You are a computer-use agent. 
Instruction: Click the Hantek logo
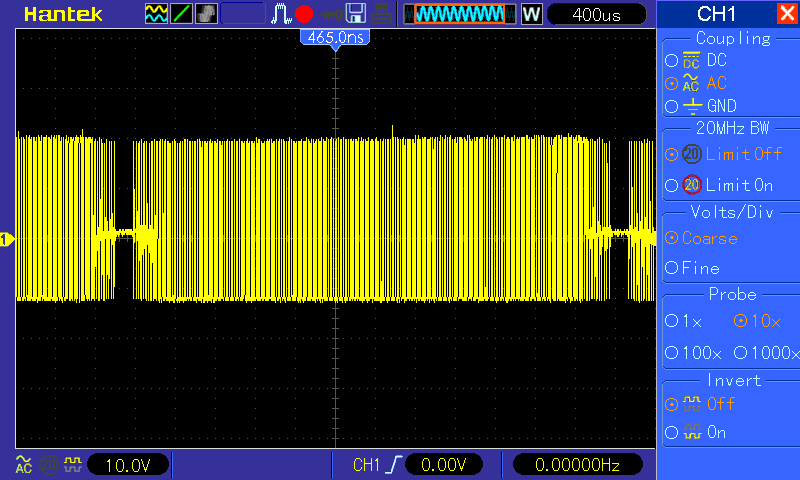pyautogui.click(x=63, y=14)
